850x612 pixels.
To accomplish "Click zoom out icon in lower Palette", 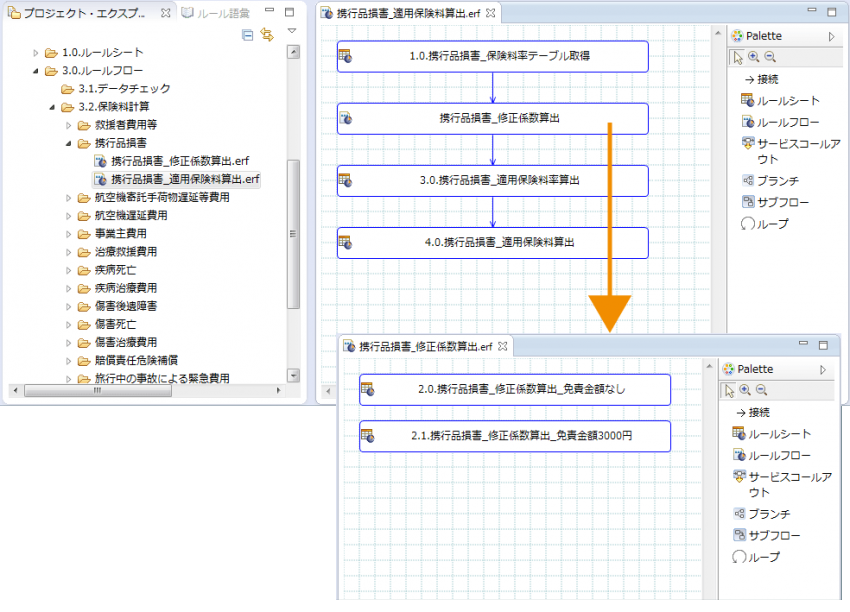I will (761, 390).
